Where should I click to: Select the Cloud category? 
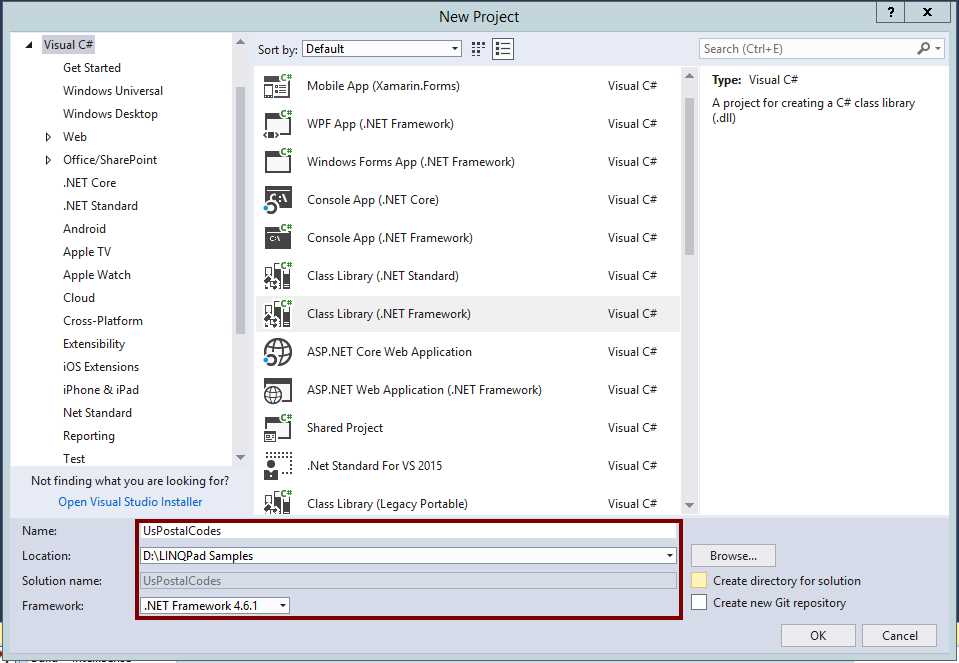click(79, 298)
